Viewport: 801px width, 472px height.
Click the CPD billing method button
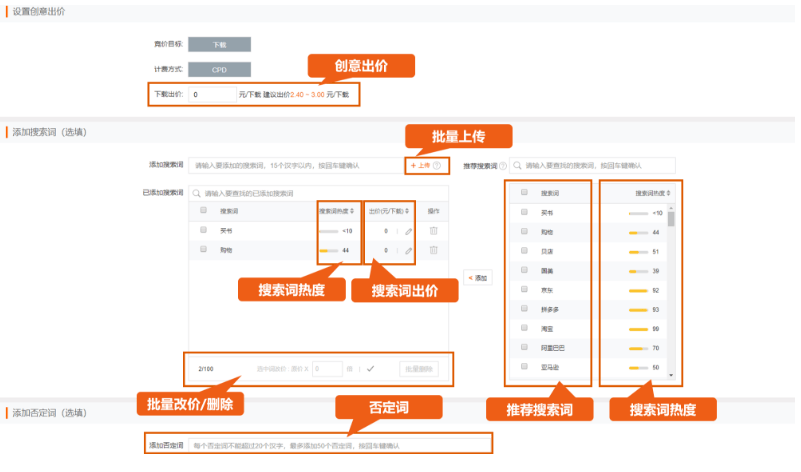[x=219, y=69]
